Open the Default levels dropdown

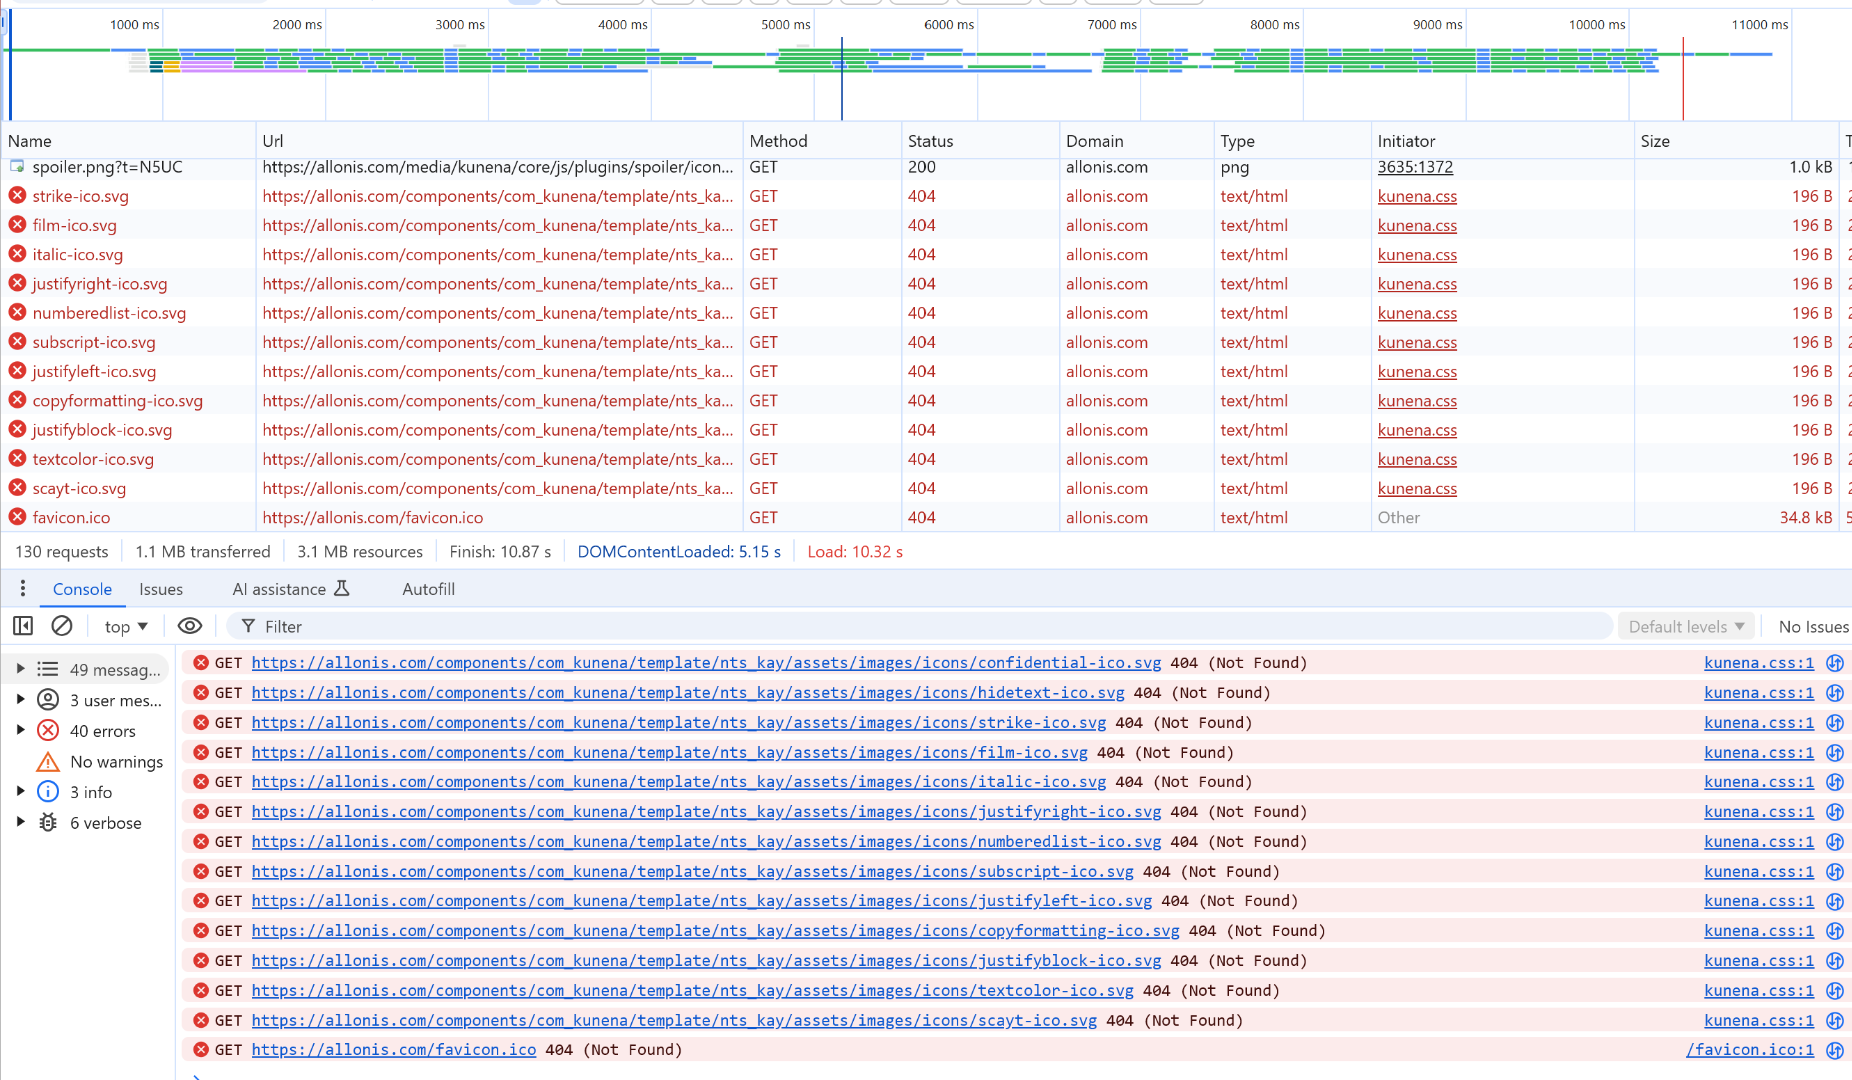pyautogui.click(x=1686, y=627)
